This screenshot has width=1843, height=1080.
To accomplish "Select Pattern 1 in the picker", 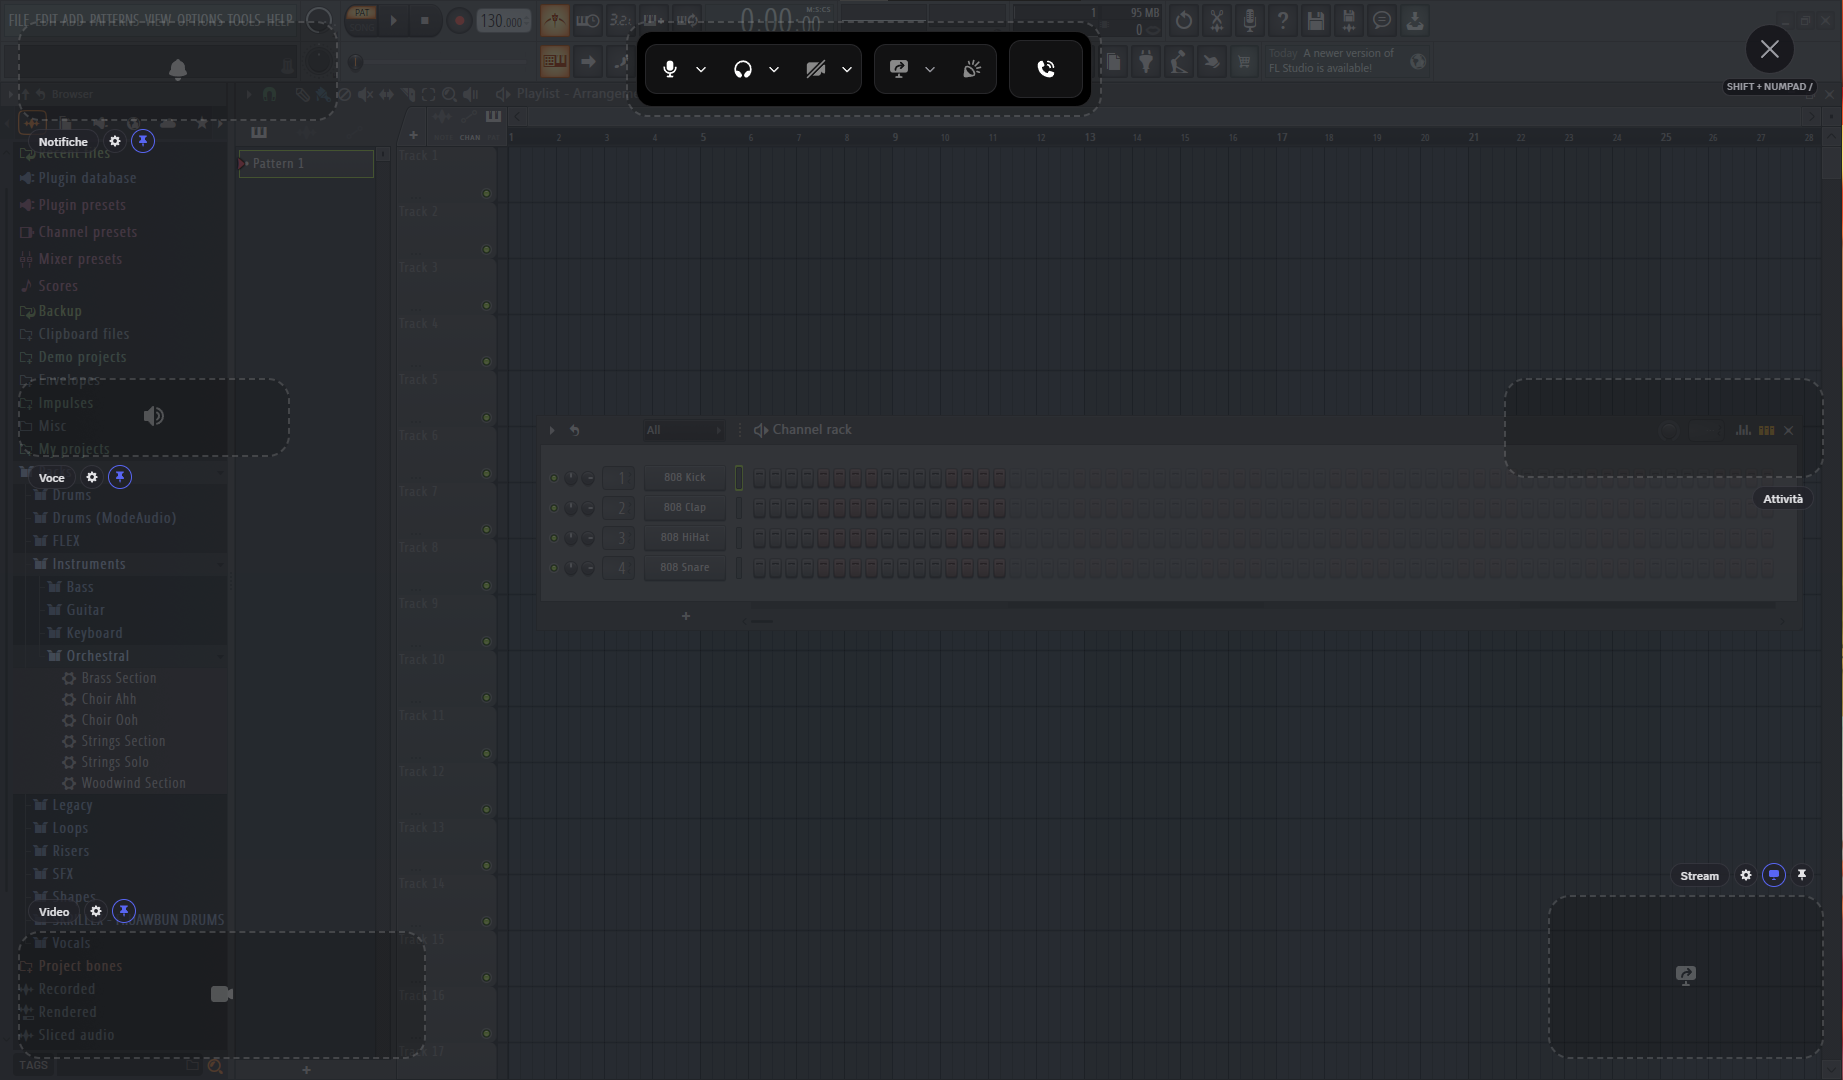I will pyautogui.click(x=306, y=164).
